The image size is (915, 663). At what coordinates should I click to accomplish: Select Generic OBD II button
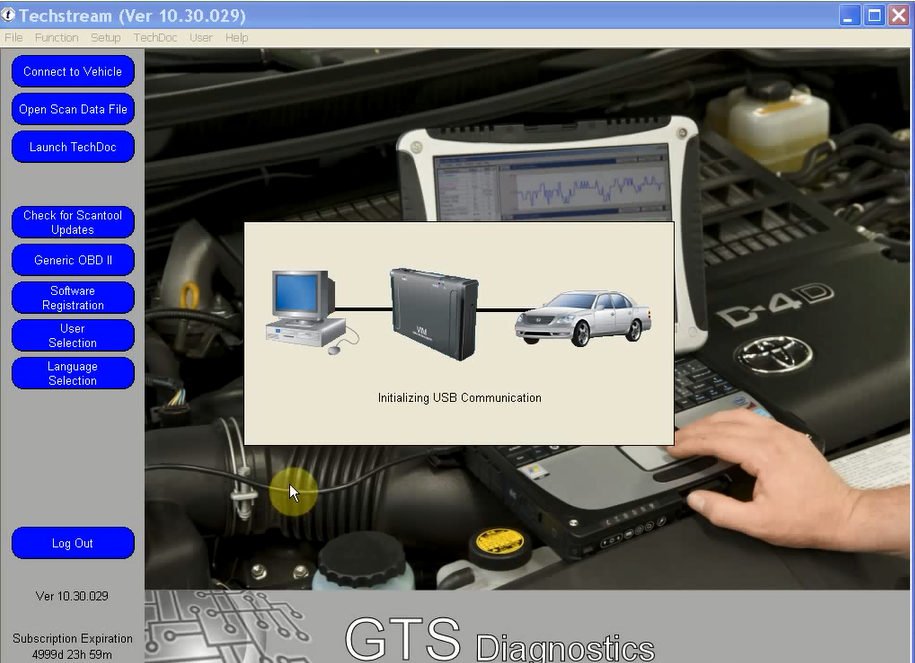point(73,260)
